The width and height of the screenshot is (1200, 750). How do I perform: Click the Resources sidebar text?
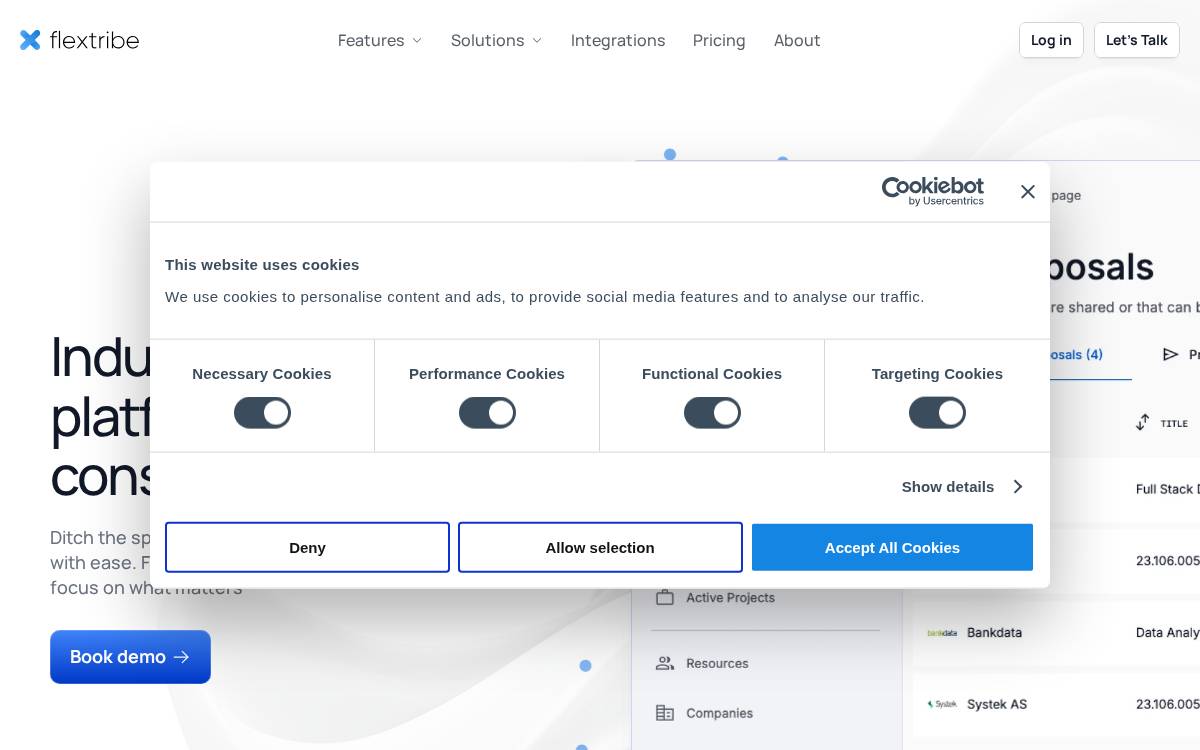(717, 663)
